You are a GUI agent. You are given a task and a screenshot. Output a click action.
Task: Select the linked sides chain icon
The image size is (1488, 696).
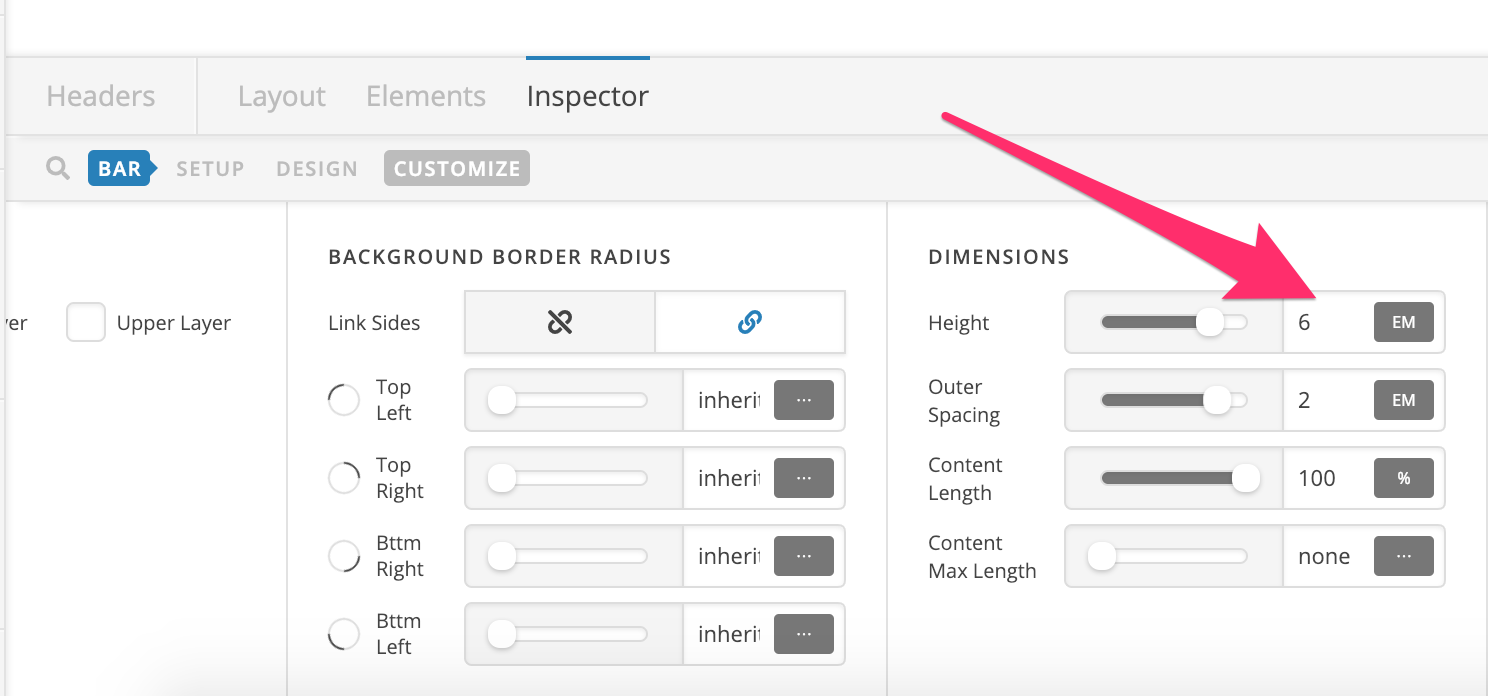point(750,322)
